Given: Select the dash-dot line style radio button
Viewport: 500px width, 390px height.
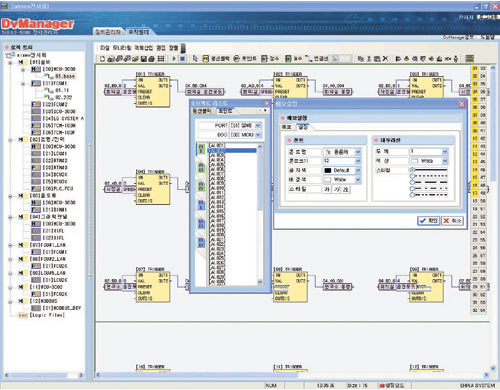Looking at the screenshot, I should click(x=413, y=189).
